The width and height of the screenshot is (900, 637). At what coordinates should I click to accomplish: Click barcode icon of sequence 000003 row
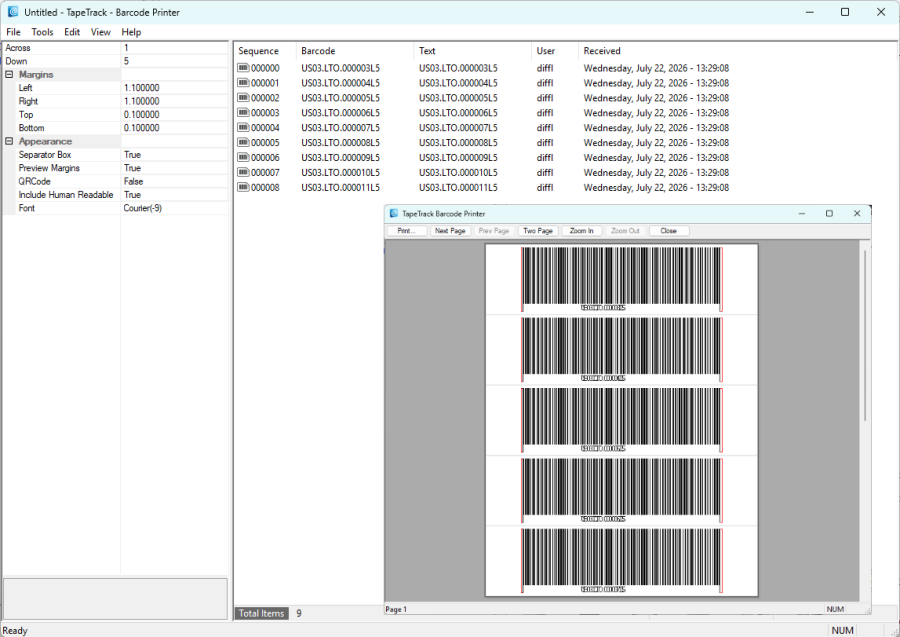pyautogui.click(x=243, y=112)
